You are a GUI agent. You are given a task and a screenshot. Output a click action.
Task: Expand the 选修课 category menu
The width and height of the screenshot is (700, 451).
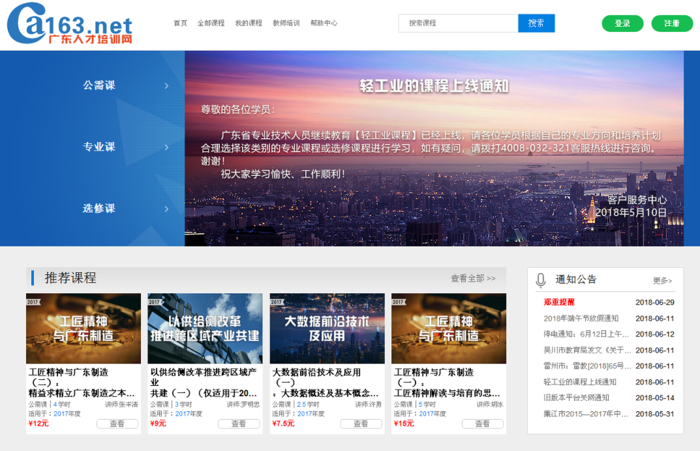coord(99,208)
